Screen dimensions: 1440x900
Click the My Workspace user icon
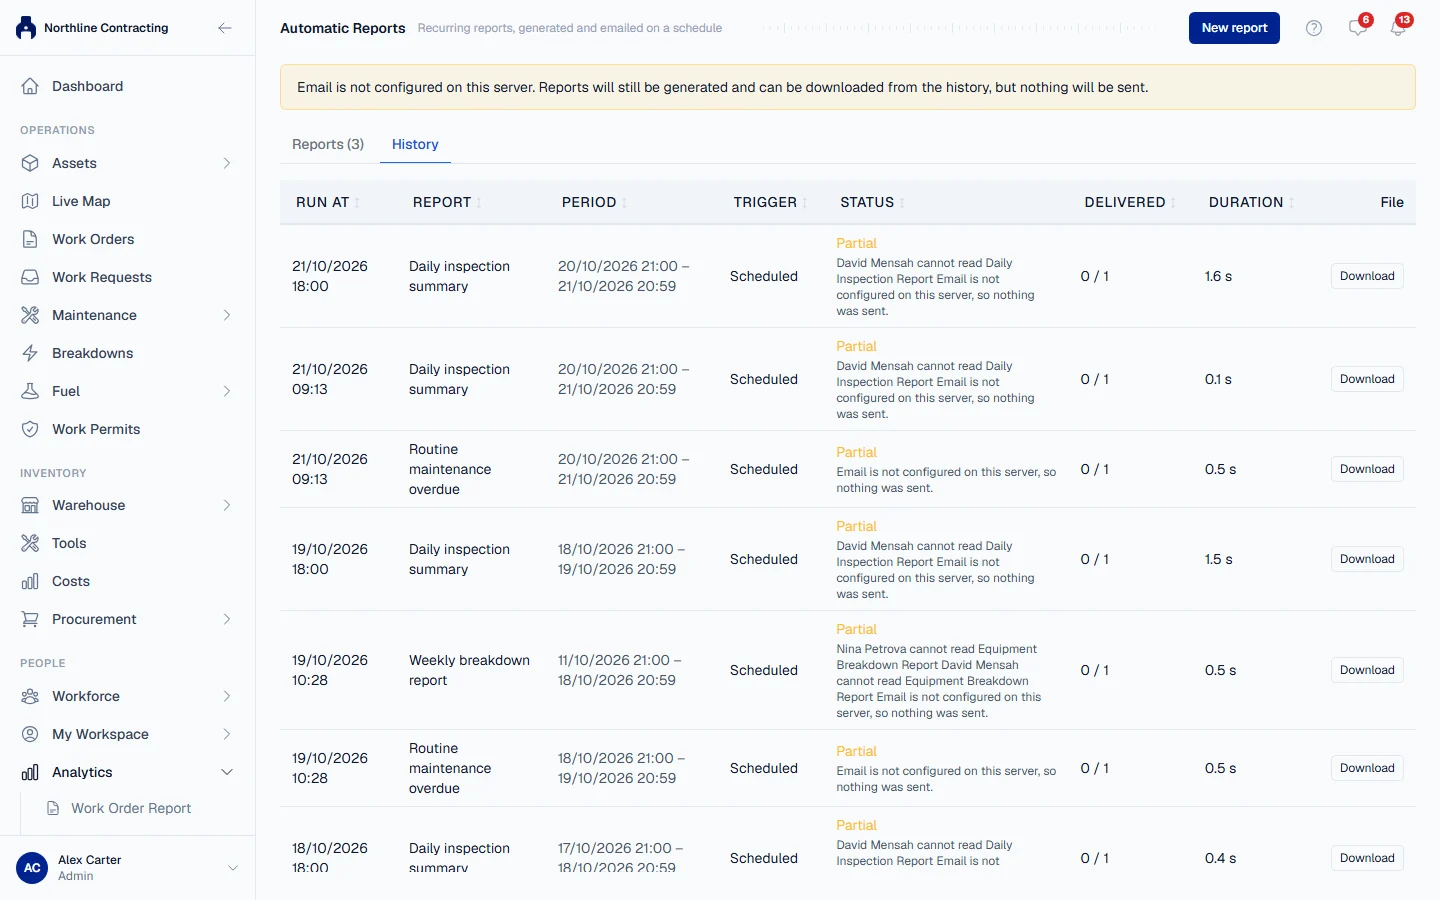pos(30,734)
